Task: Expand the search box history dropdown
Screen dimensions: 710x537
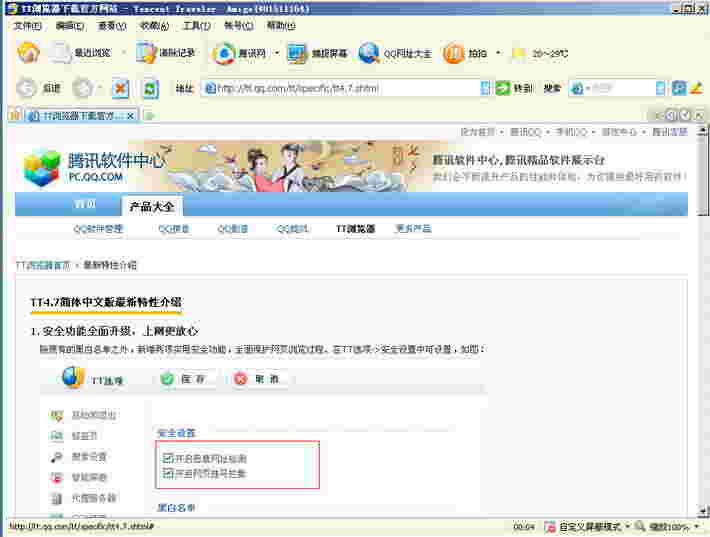Action: click(661, 88)
